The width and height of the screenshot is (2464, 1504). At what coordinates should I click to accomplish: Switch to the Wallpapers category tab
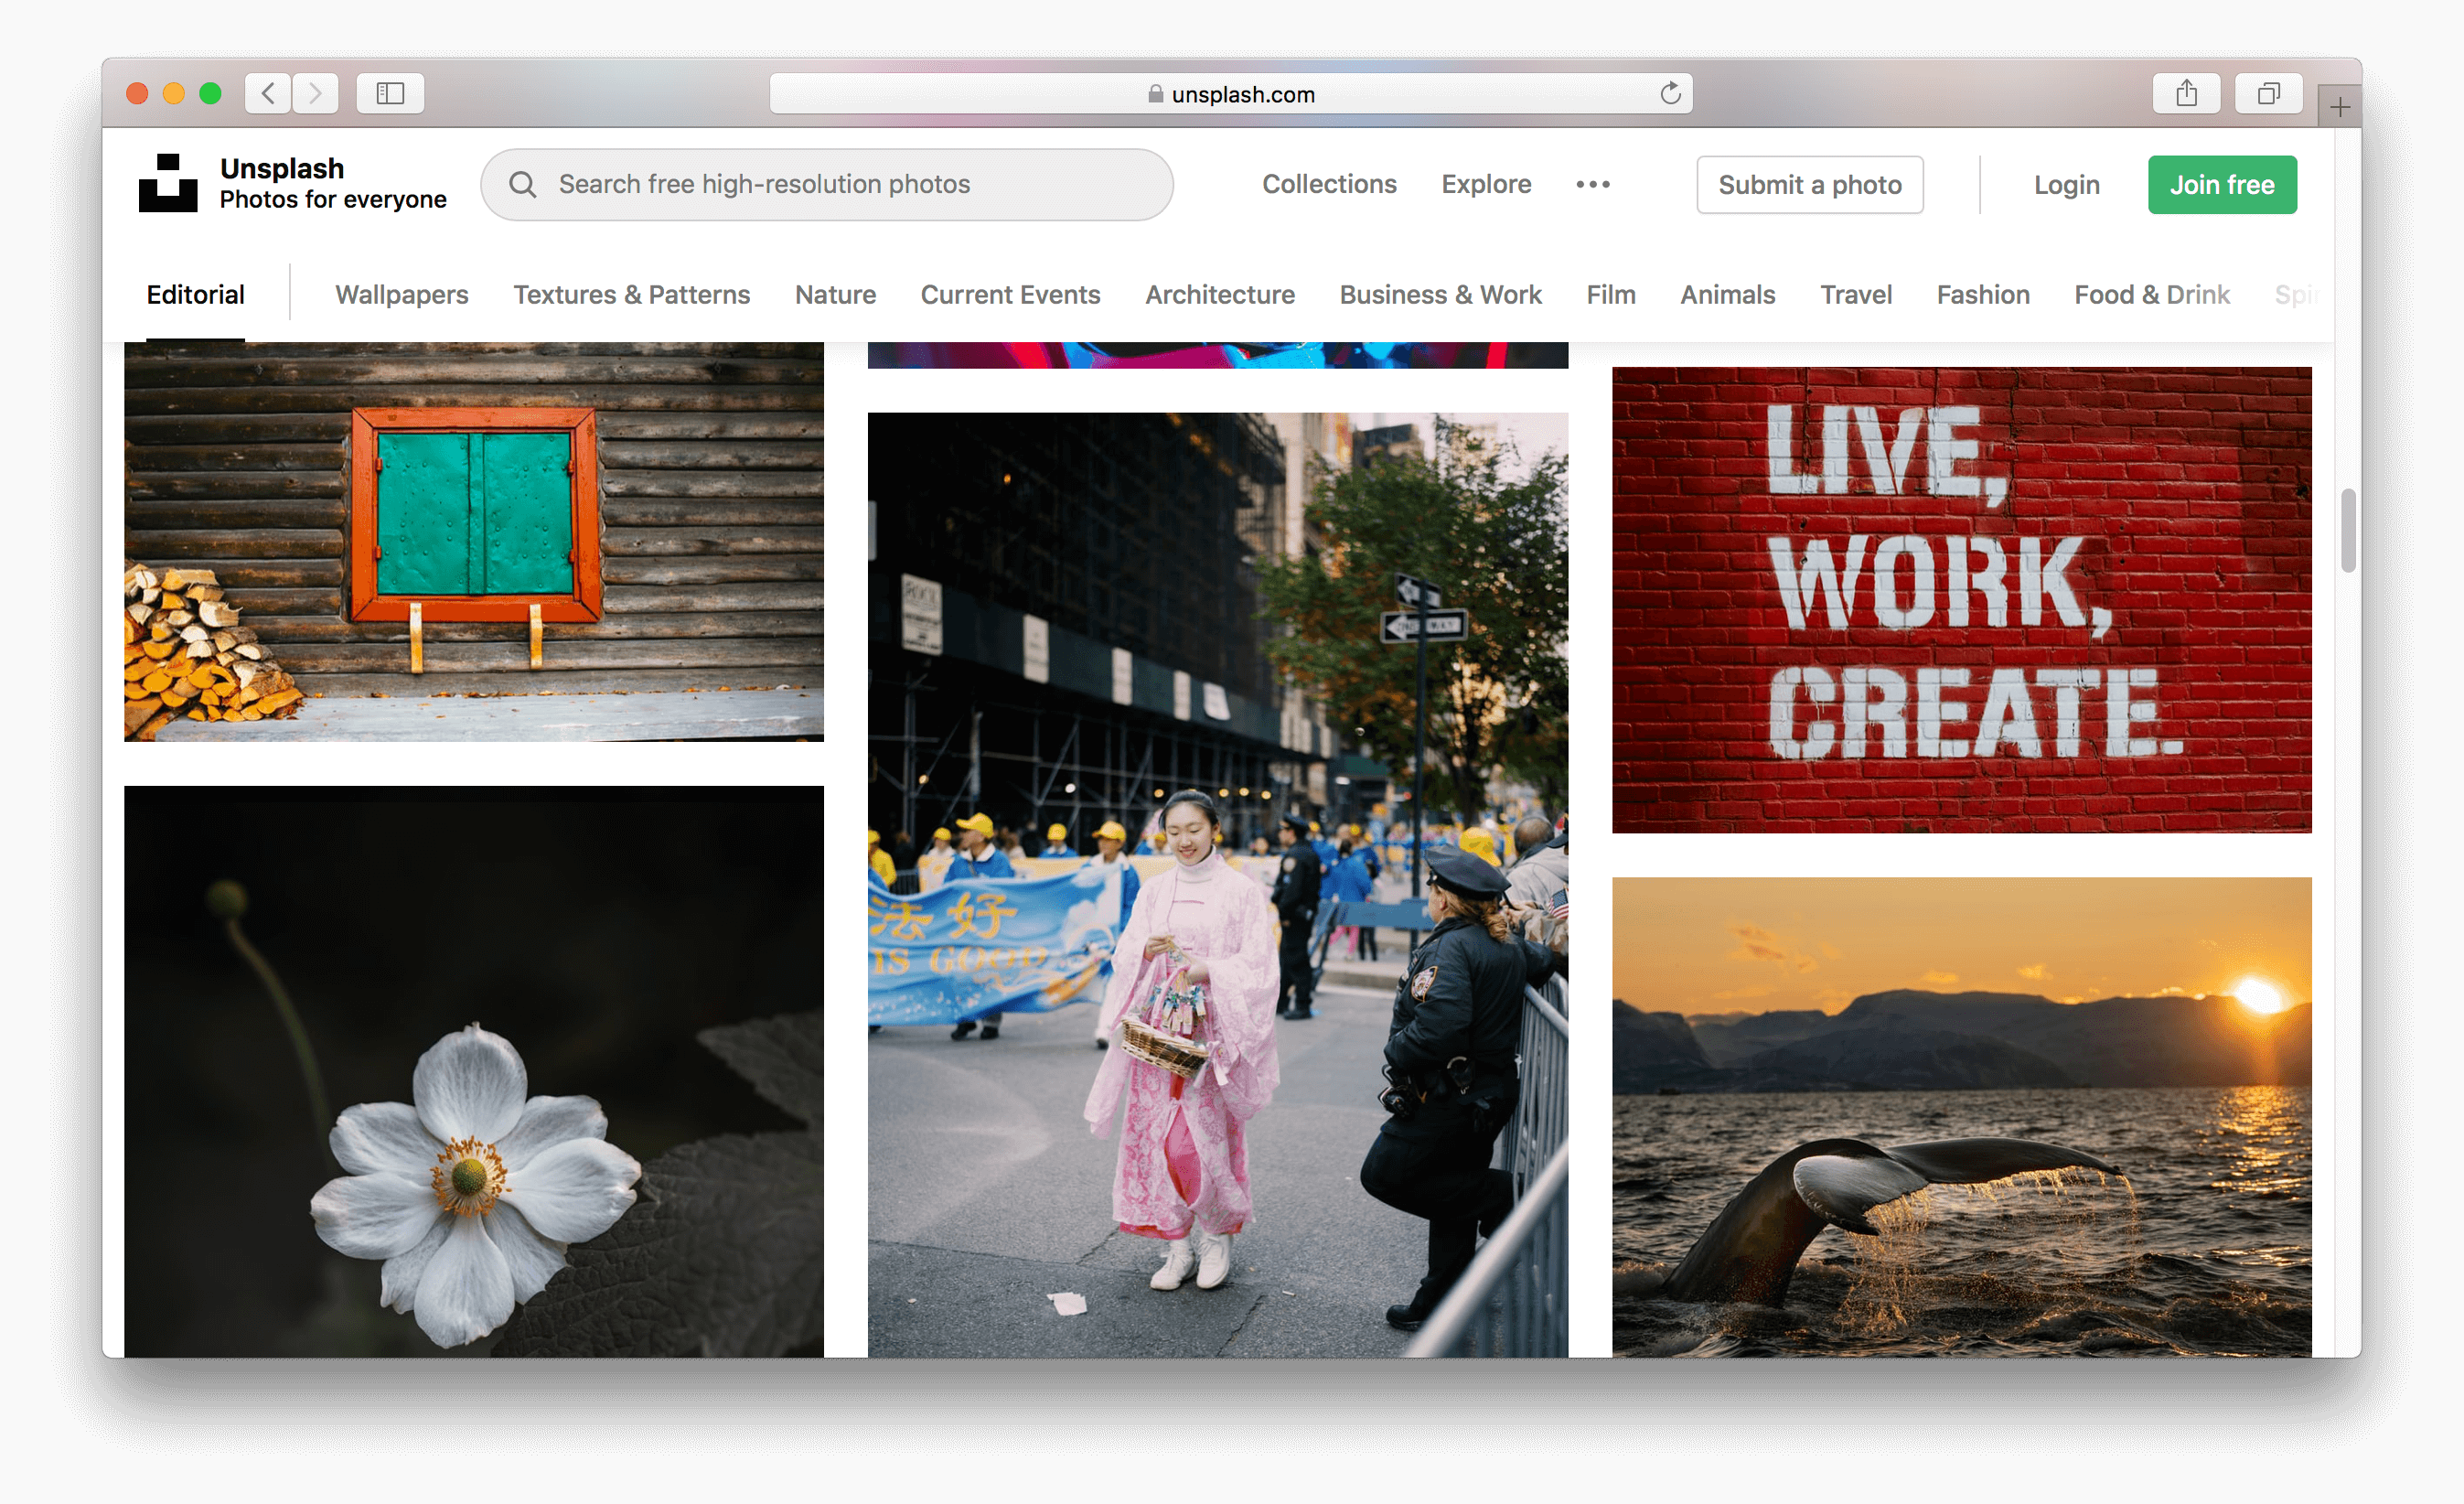[x=401, y=295]
